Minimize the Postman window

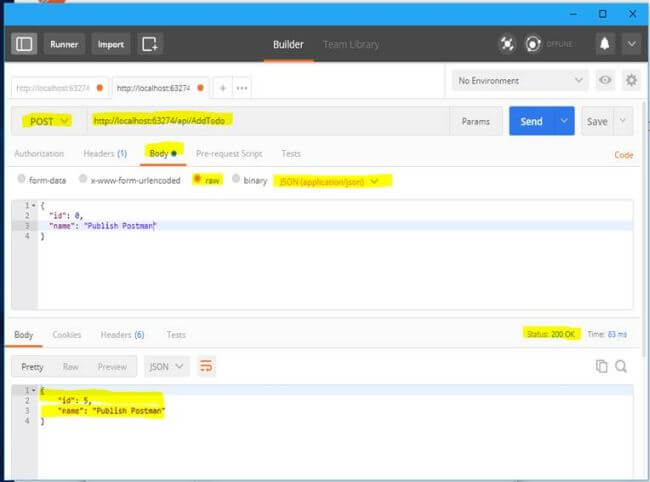tap(573, 14)
